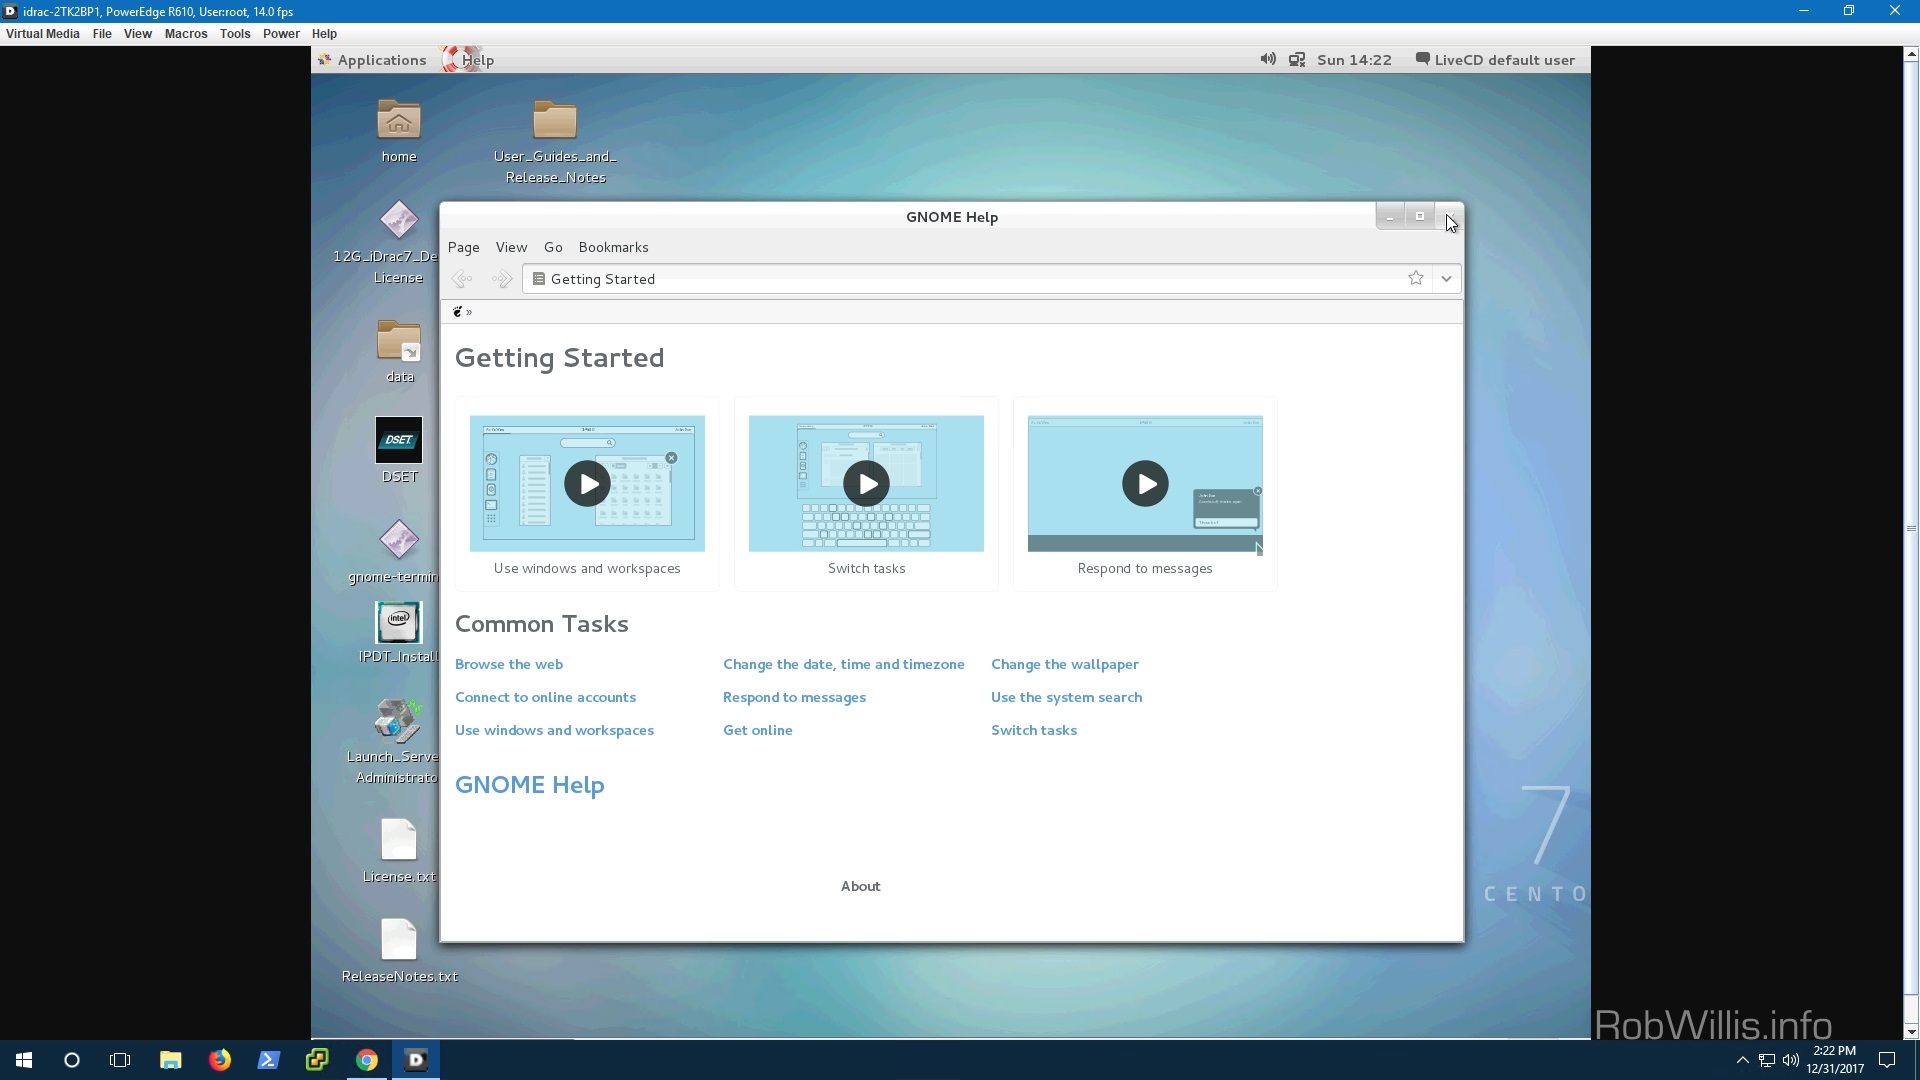Open Windows Start menu
The height and width of the screenshot is (1080, 1920).
click(x=24, y=1060)
